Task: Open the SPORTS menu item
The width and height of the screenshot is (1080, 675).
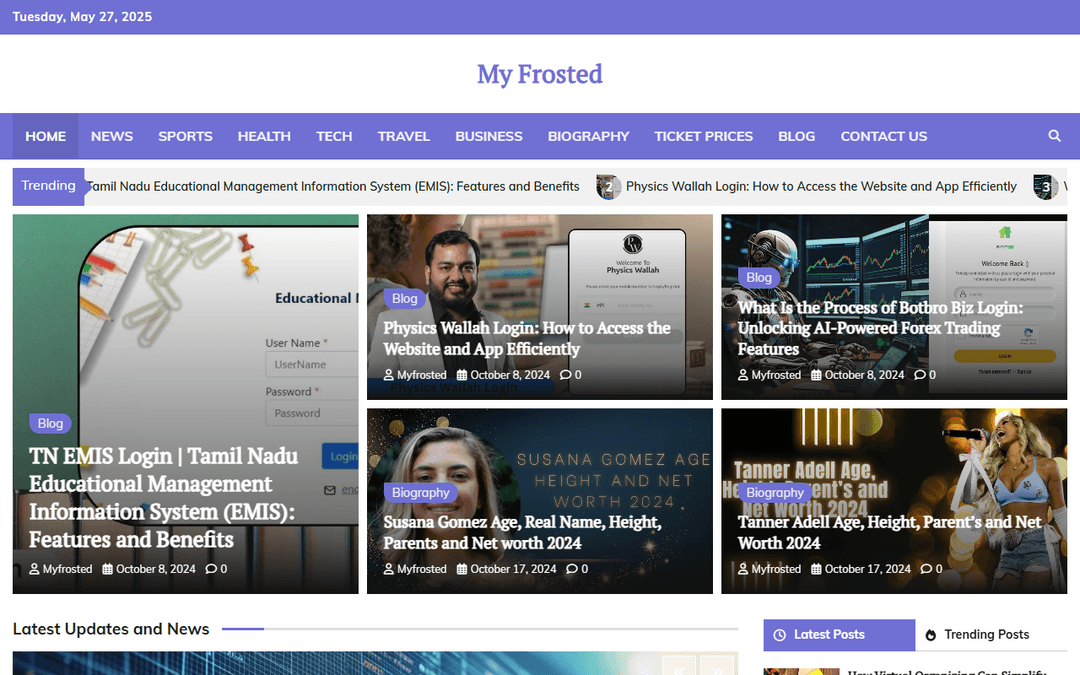Action: tap(185, 136)
